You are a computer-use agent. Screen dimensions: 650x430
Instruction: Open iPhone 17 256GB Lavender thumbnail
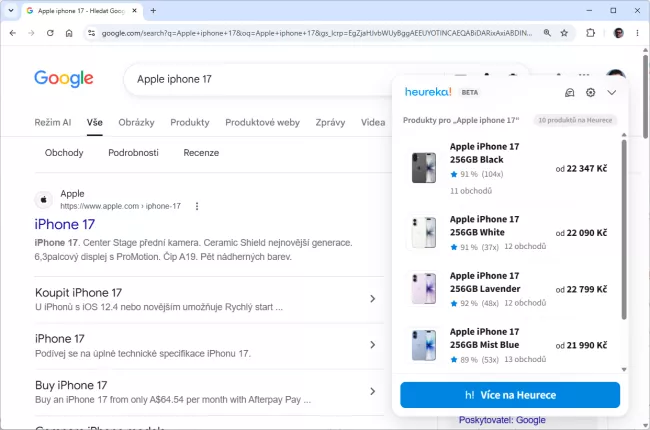point(424,289)
